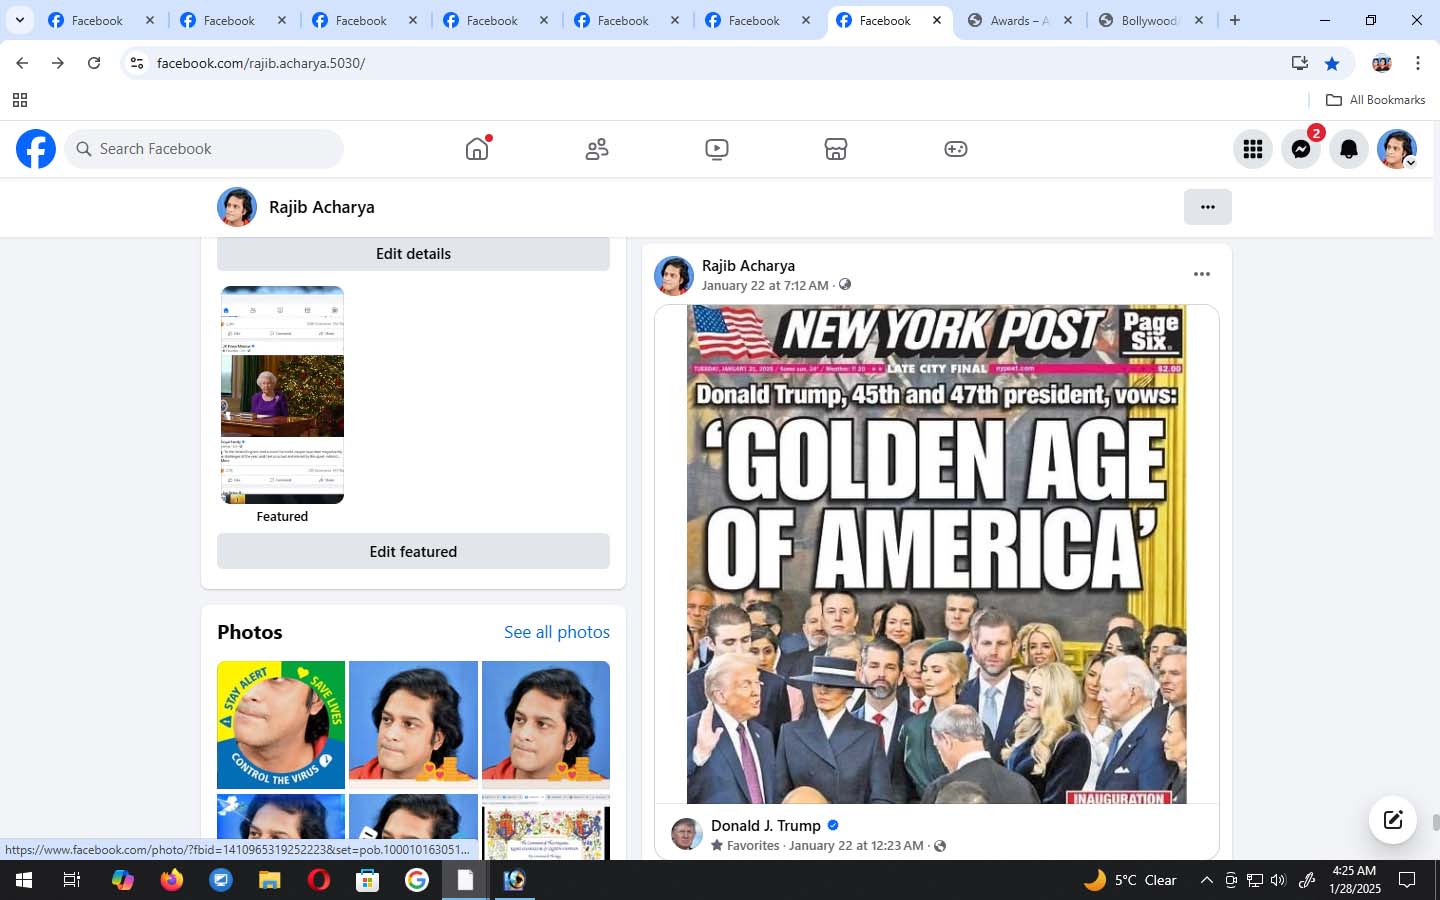This screenshot has height=900, width=1440.
Task: Reload the current page
Action: point(94,63)
